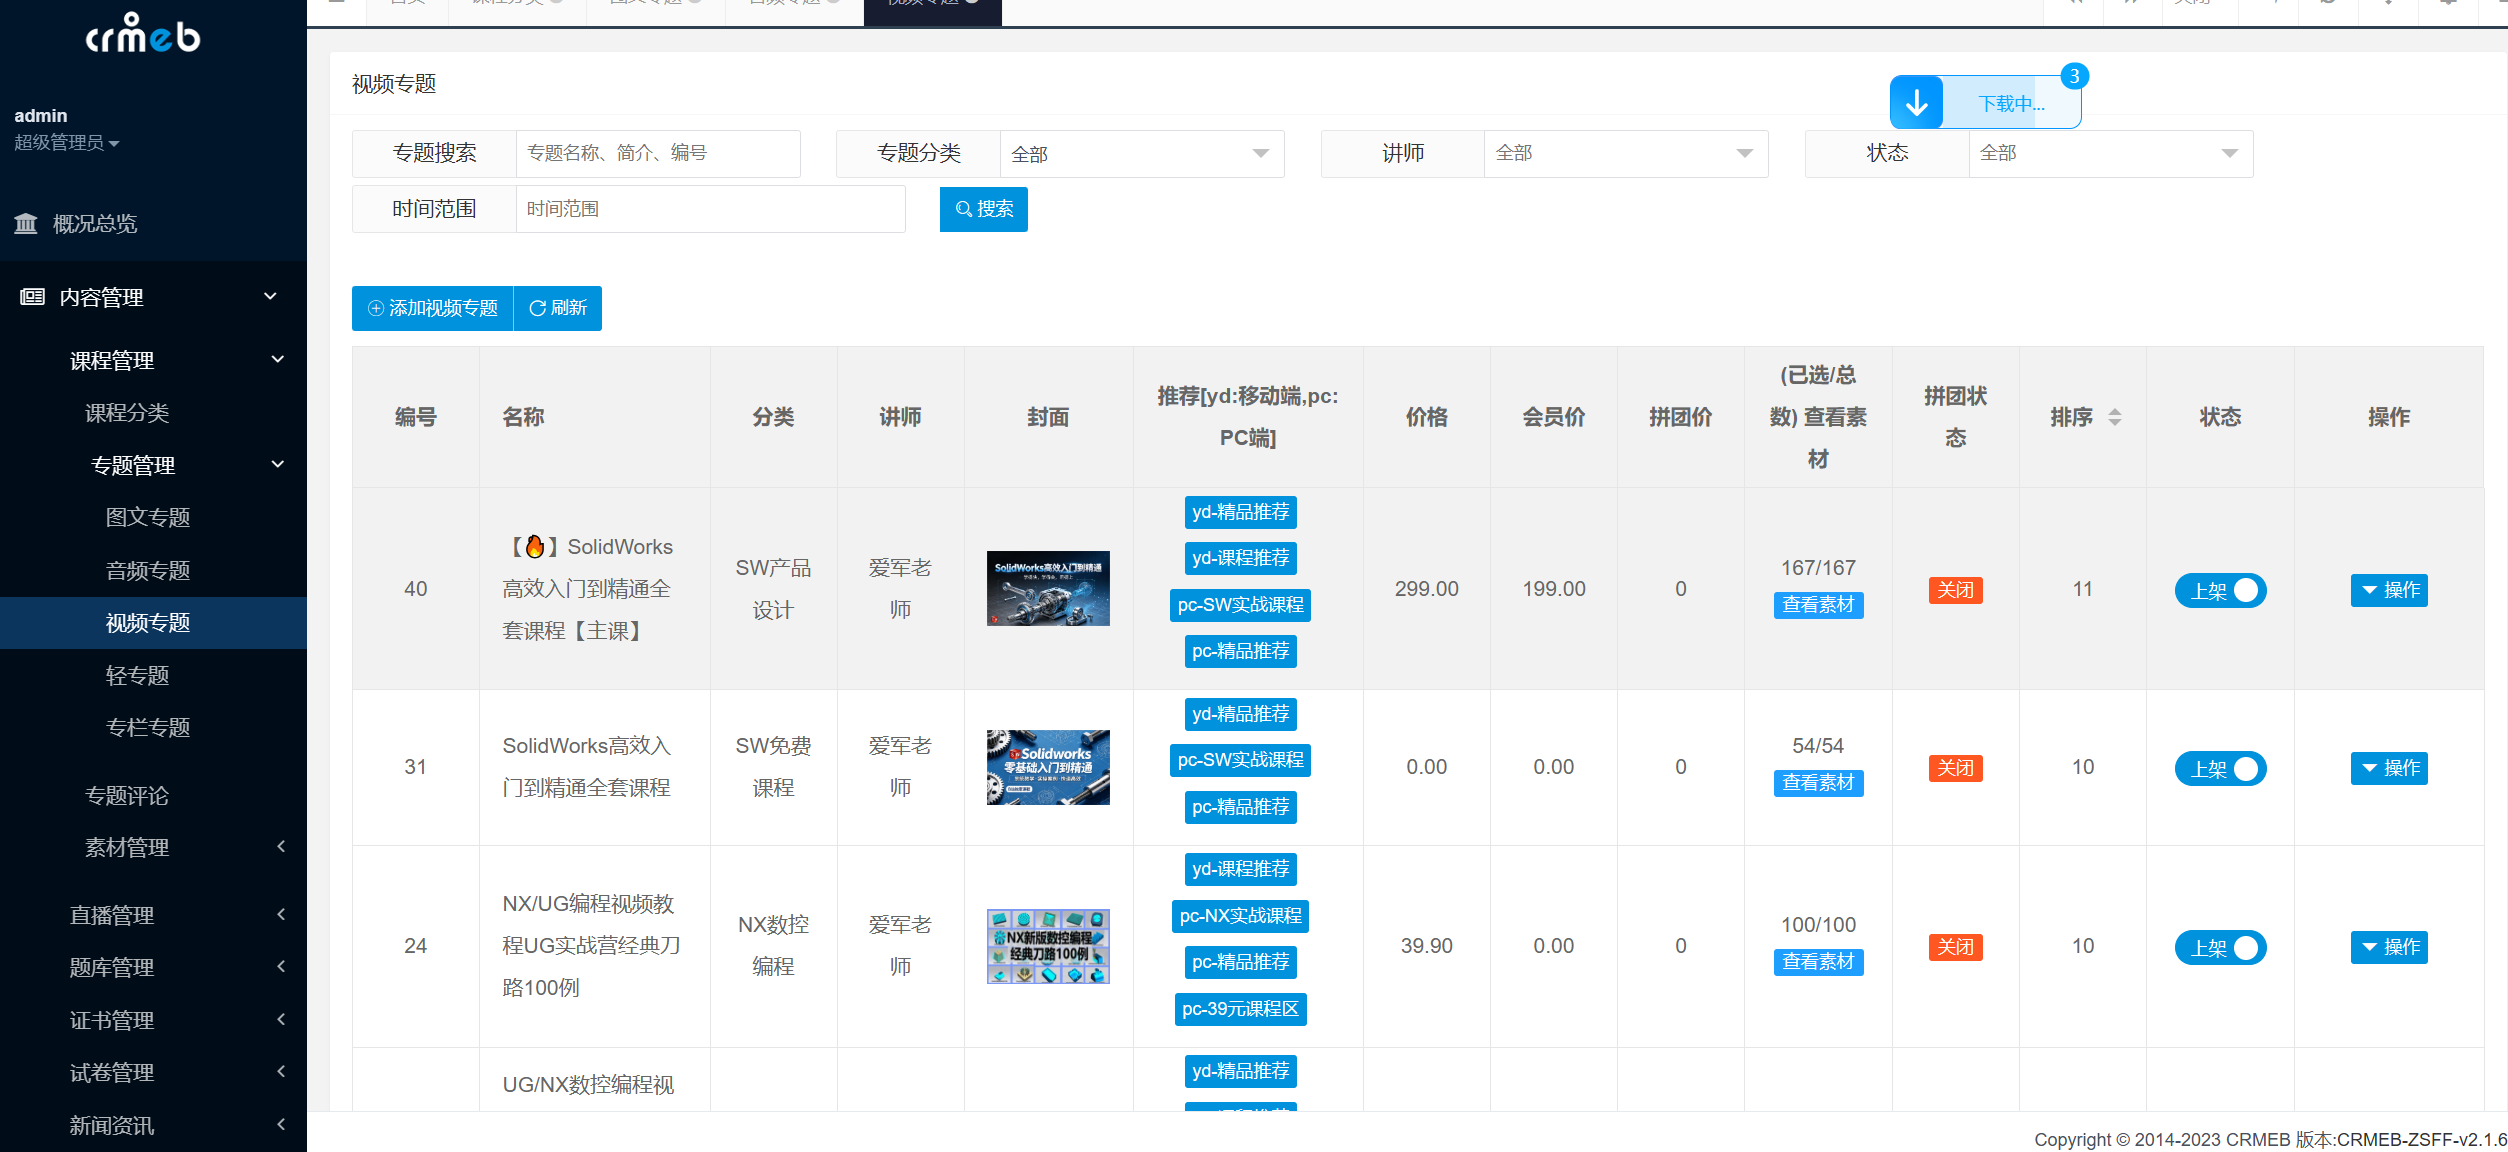Open 操作 dropdown for course 40
The width and height of the screenshot is (2508, 1152).
[x=2389, y=590]
